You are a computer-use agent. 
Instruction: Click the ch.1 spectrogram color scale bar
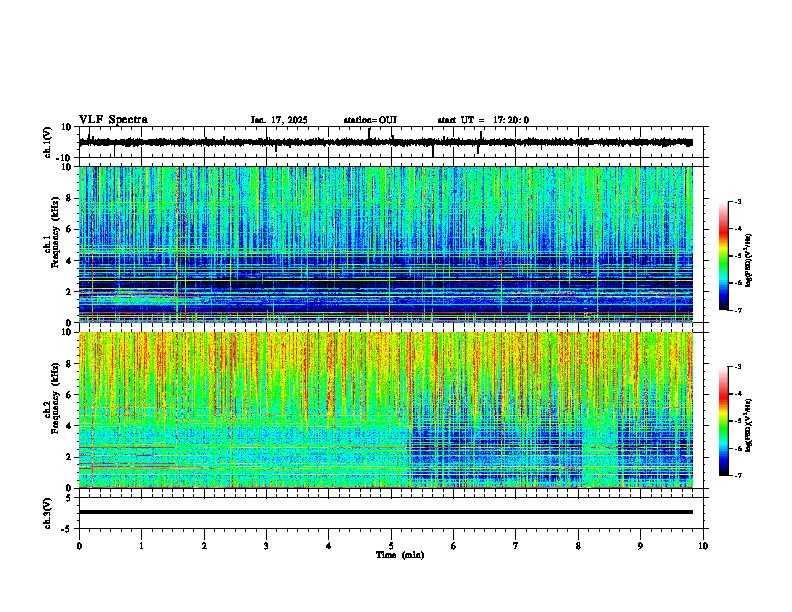[724, 256]
